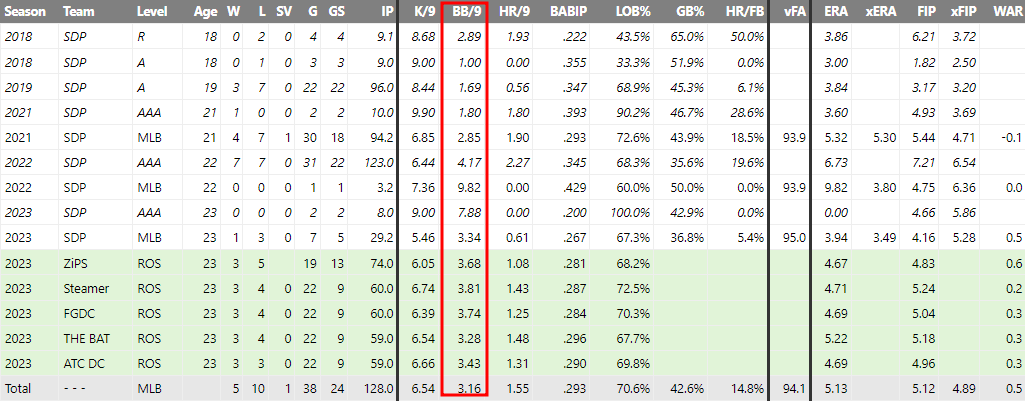The width and height of the screenshot is (1025, 401).
Task: Sort table by BB/9 column header
Action: pyautogui.click(x=467, y=12)
